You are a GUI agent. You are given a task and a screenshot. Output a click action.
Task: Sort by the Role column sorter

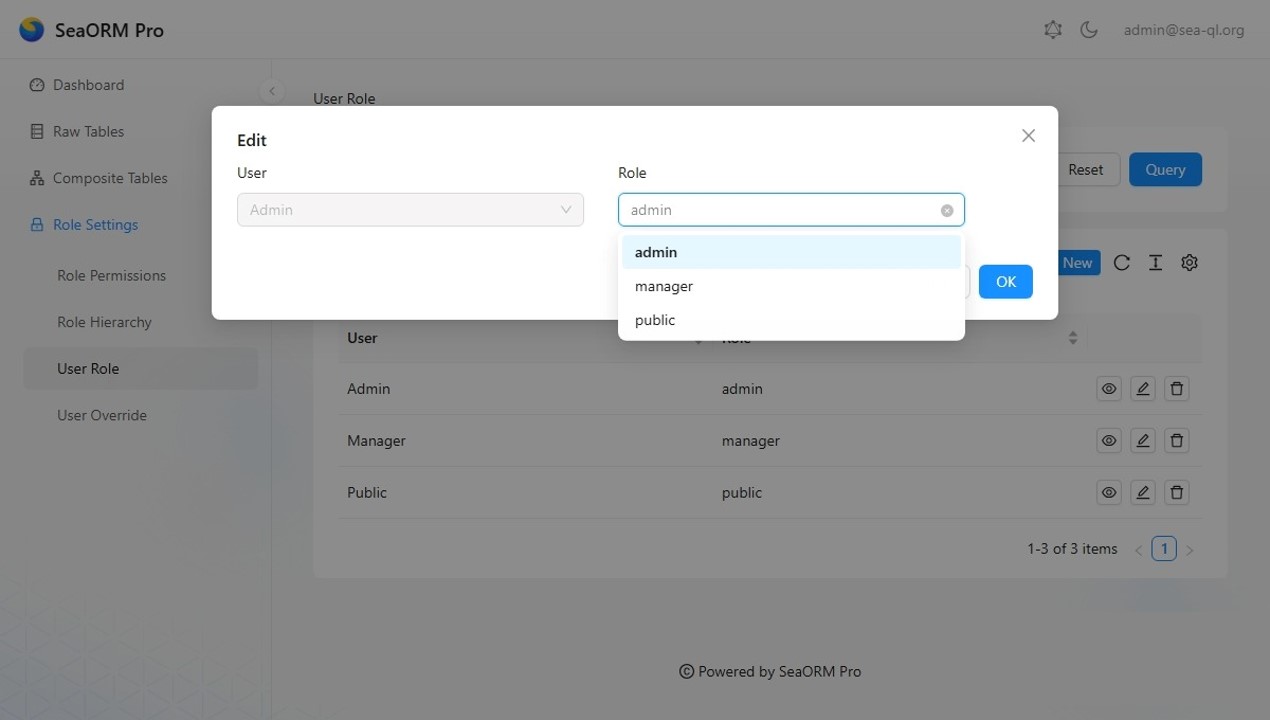pyautogui.click(x=1073, y=338)
